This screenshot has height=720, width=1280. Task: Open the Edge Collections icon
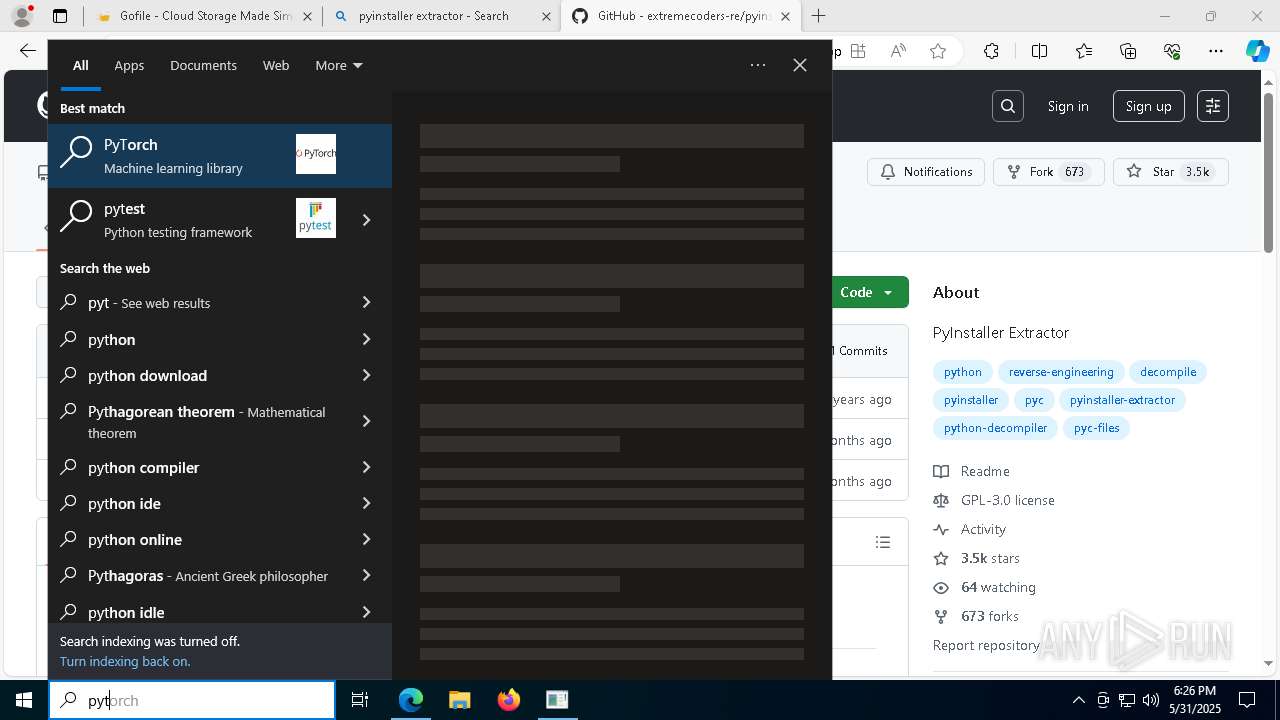(1128, 51)
